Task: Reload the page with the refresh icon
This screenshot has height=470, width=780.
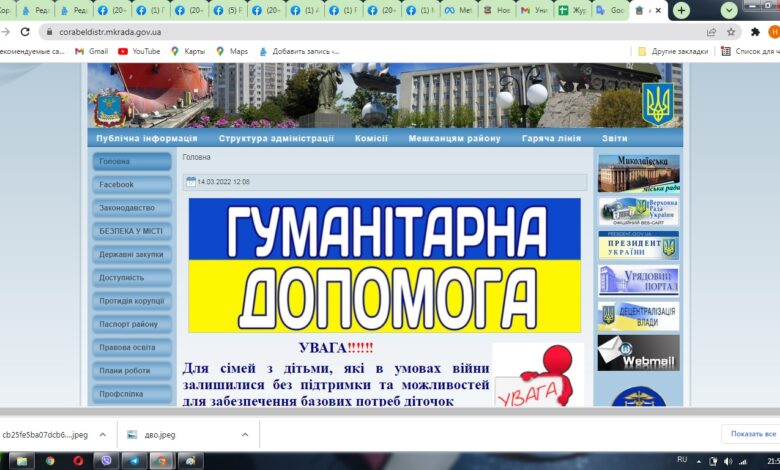Action: [x=25, y=32]
